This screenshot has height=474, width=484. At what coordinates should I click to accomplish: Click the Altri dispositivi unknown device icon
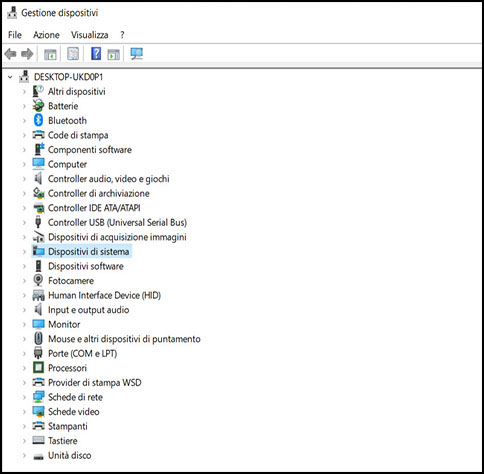tap(39, 91)
